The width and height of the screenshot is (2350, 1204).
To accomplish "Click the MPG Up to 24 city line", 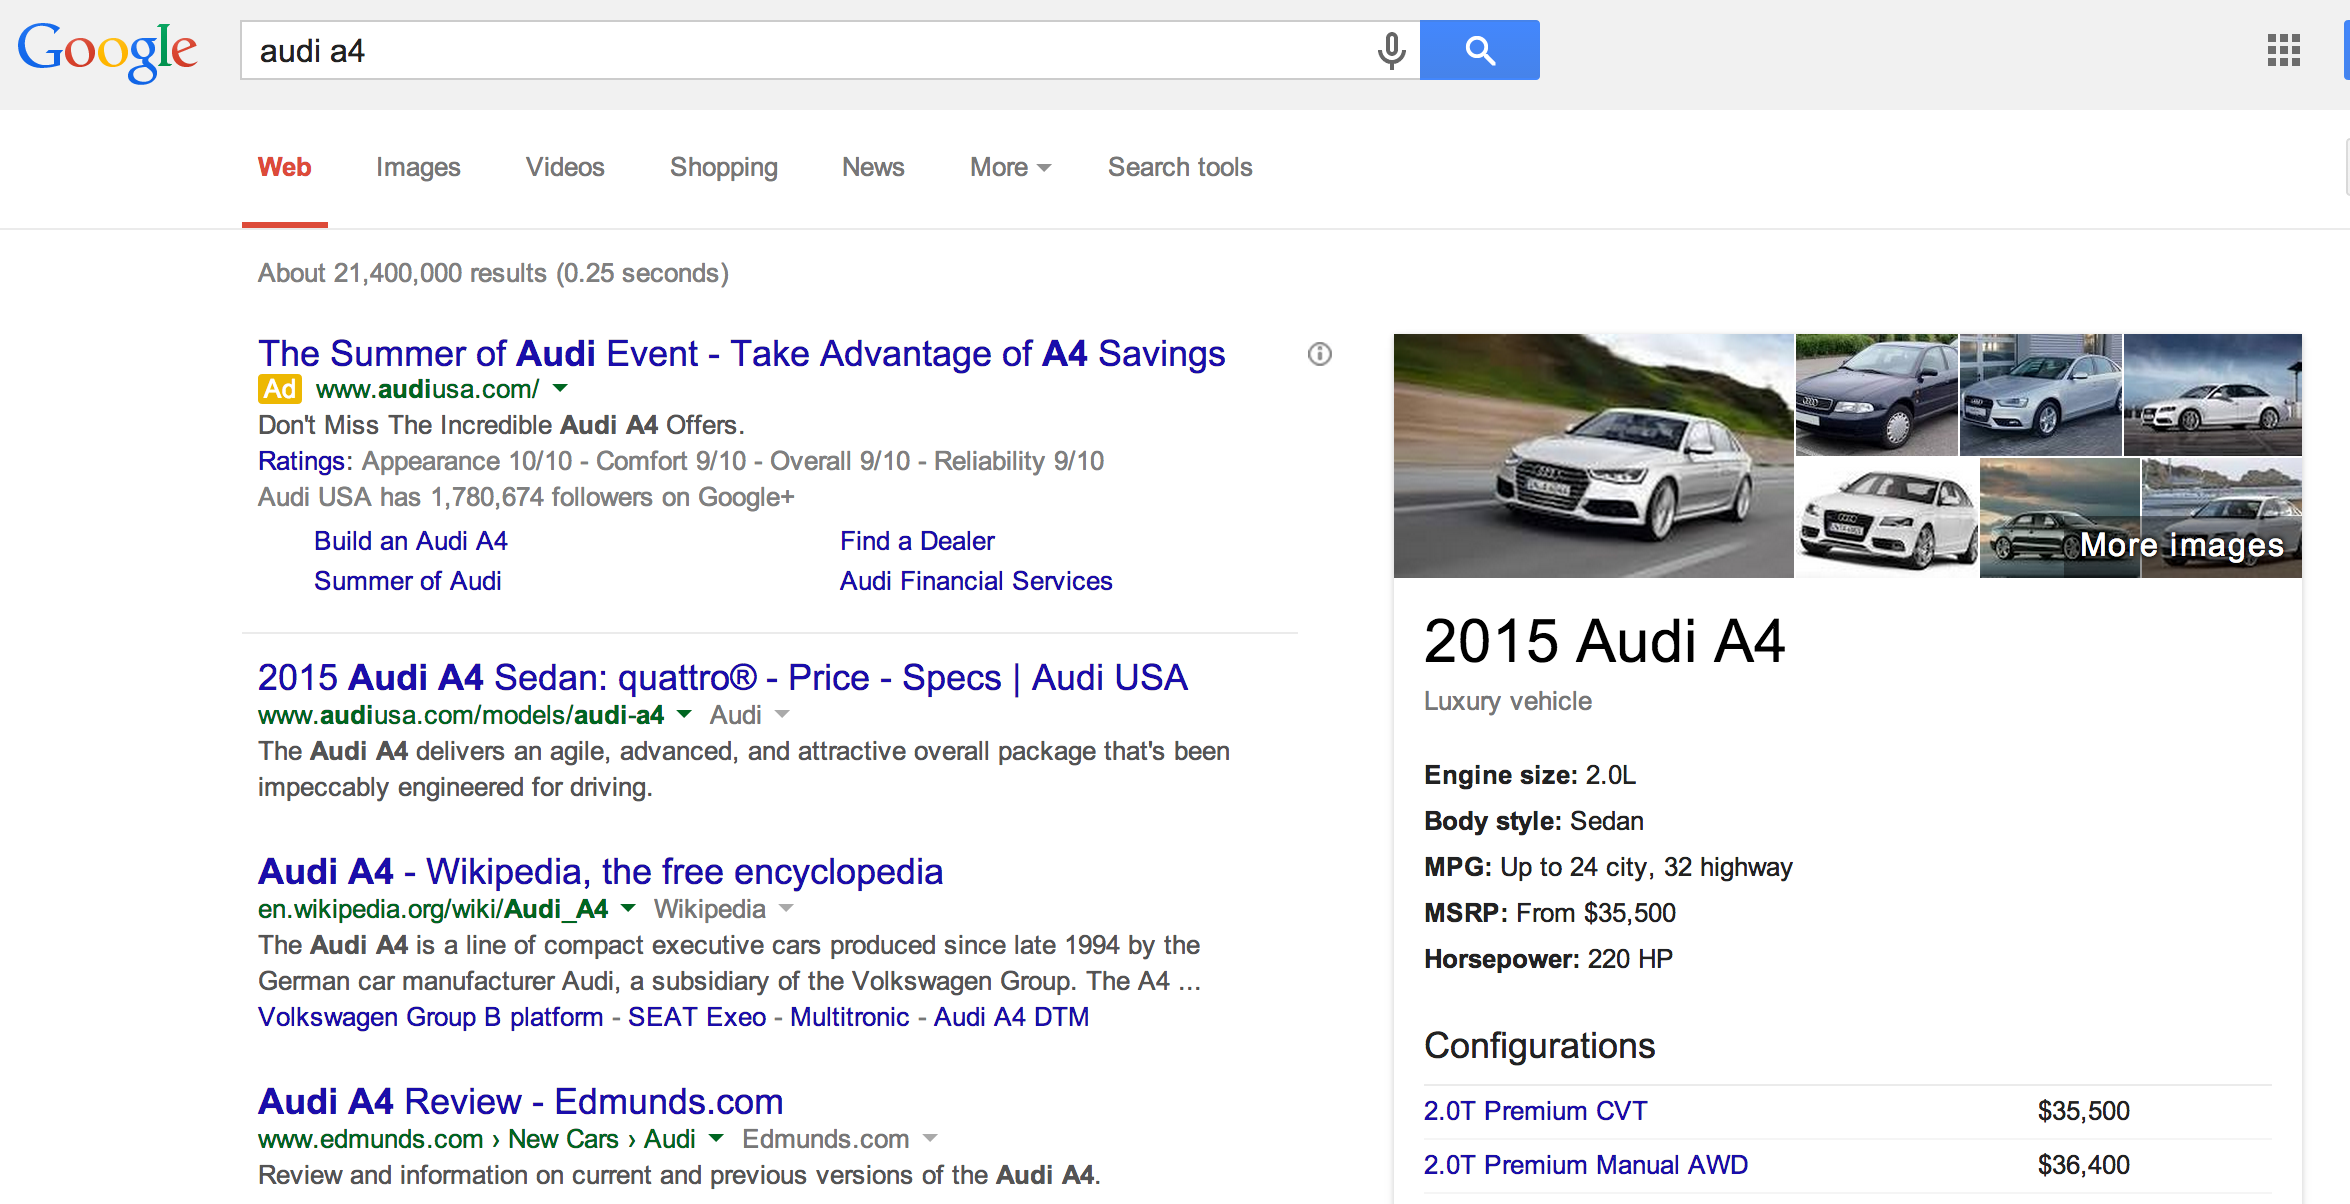I will (1608, 867).
